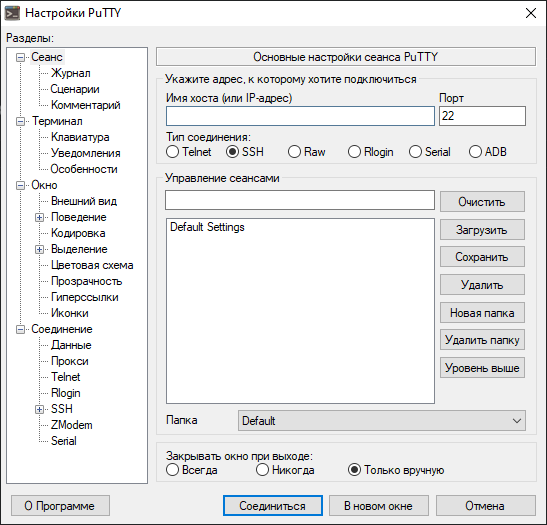Select Default Settings in the session list
Viewport: 547px width, 525px height.
[207, 227]
